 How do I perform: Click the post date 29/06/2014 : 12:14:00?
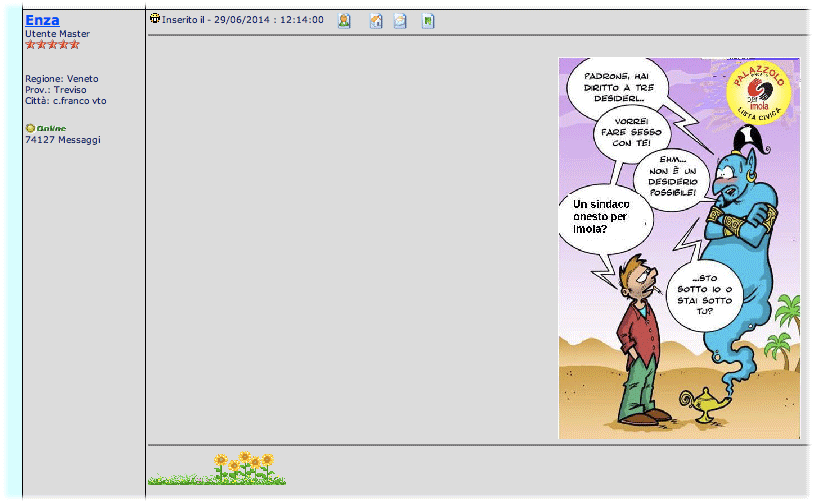(268, 20)
